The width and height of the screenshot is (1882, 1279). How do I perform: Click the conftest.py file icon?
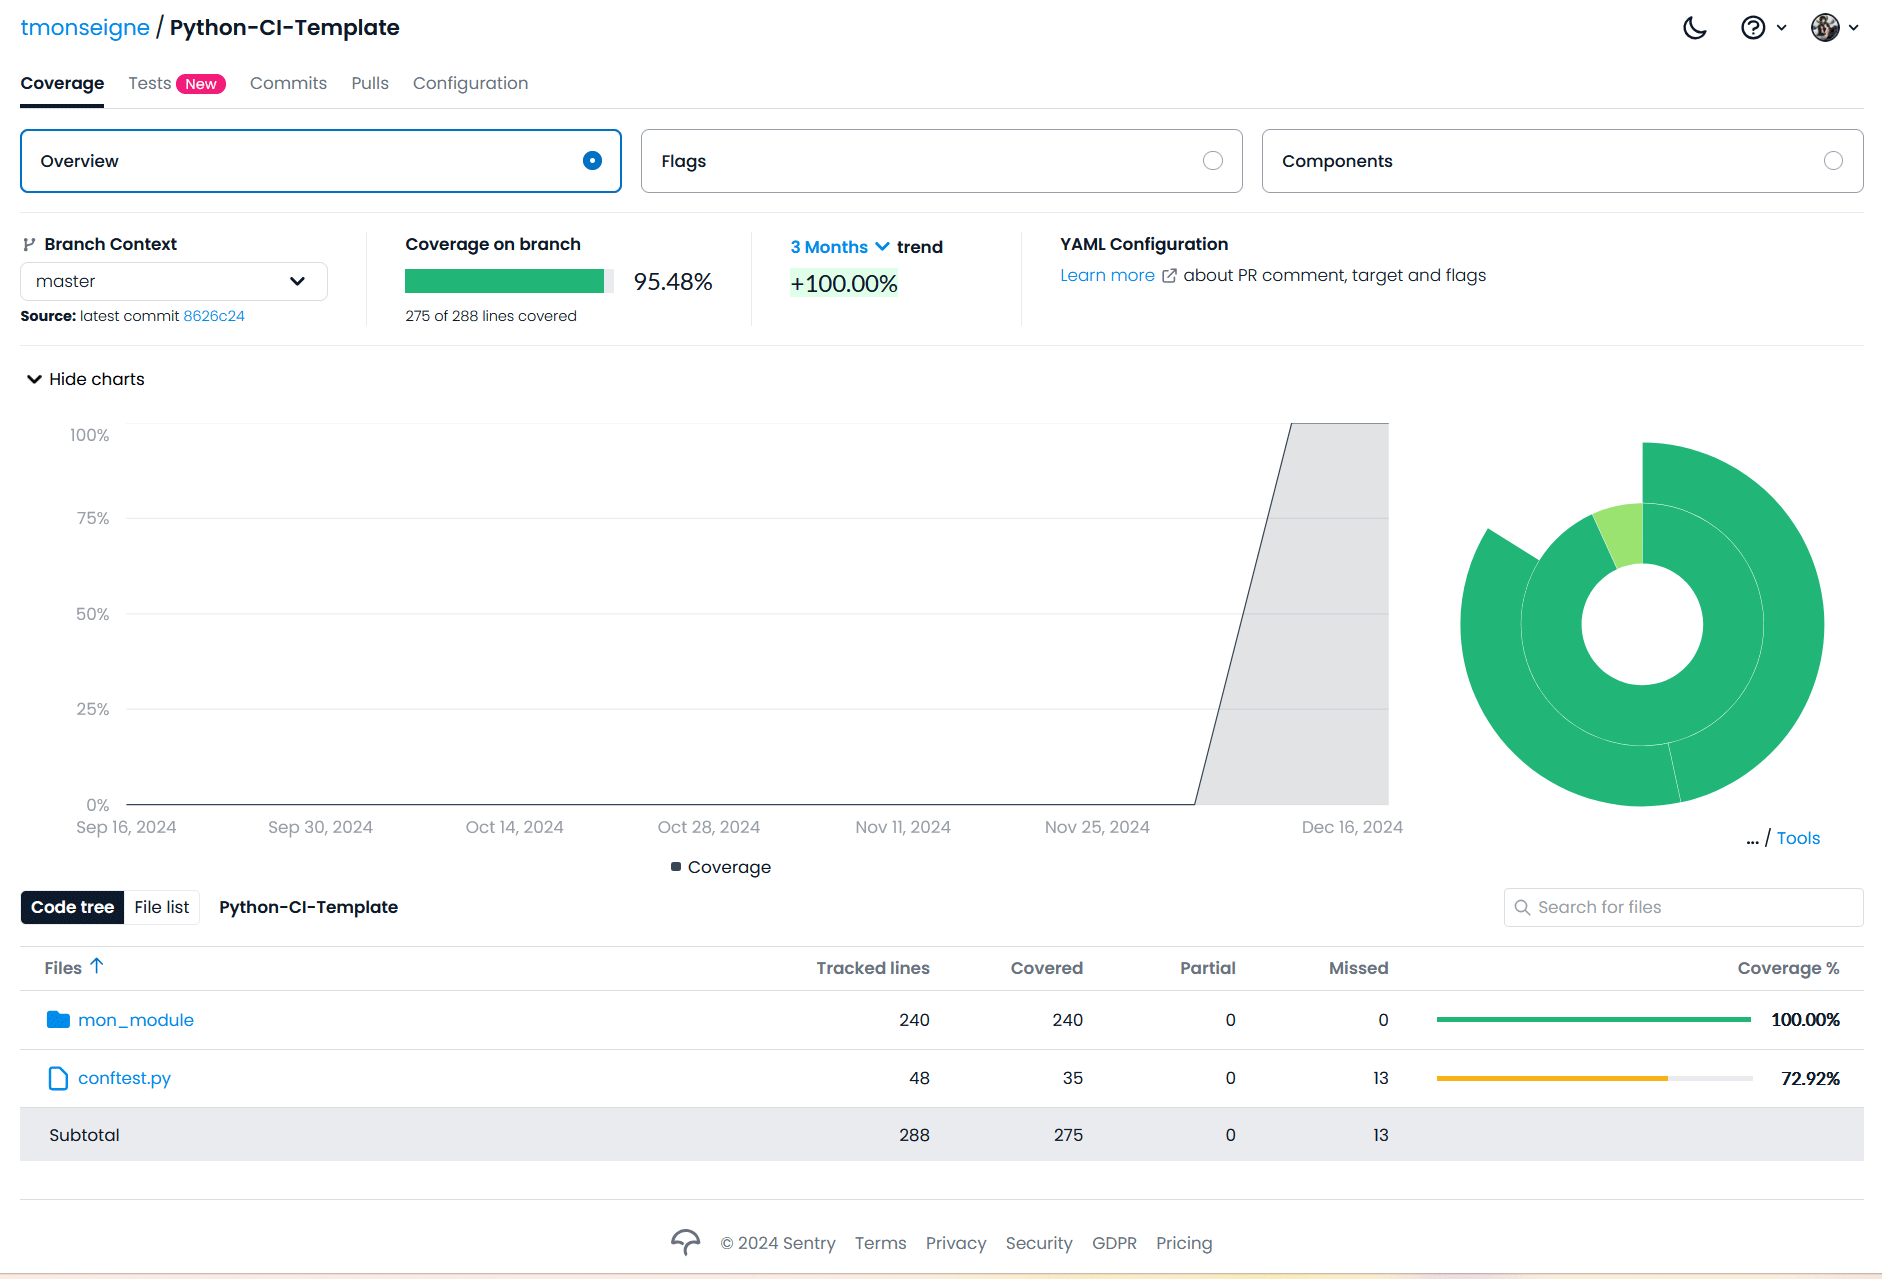coord(59,1078)
